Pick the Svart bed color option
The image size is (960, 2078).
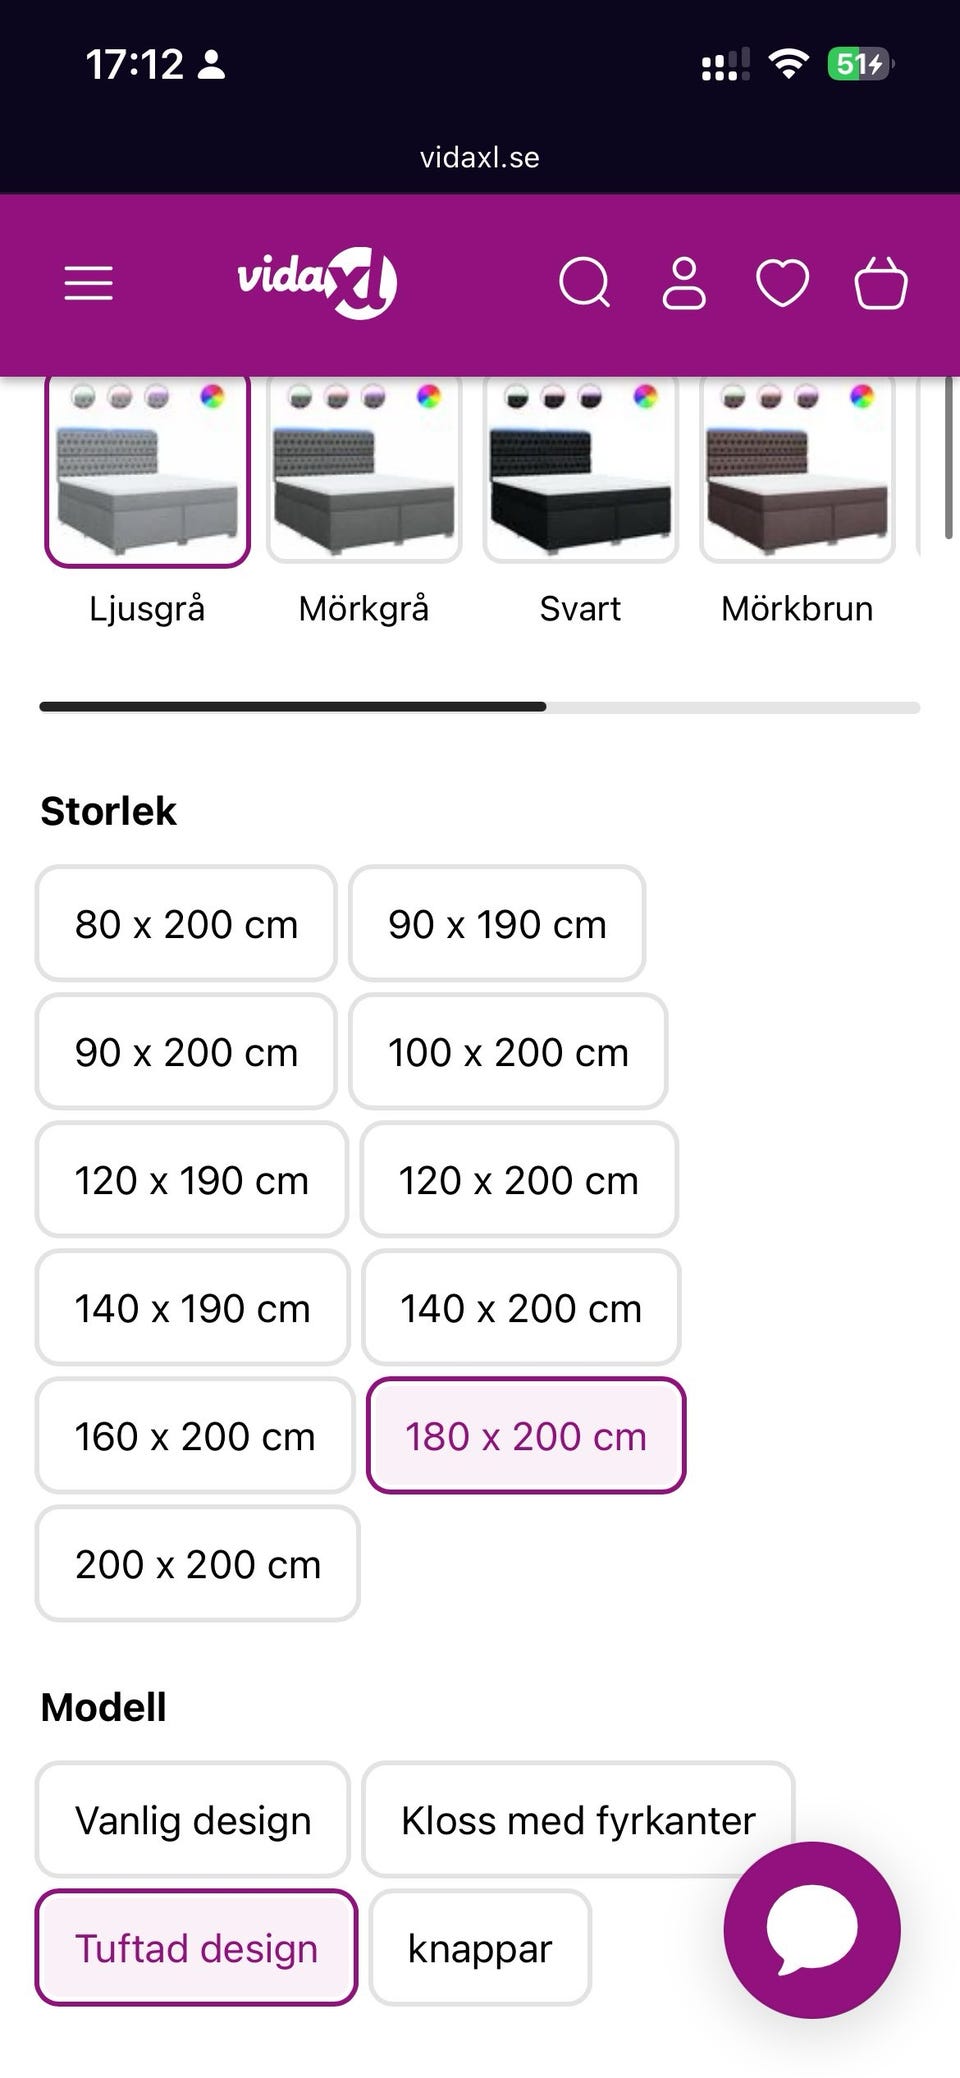(581, 470)
